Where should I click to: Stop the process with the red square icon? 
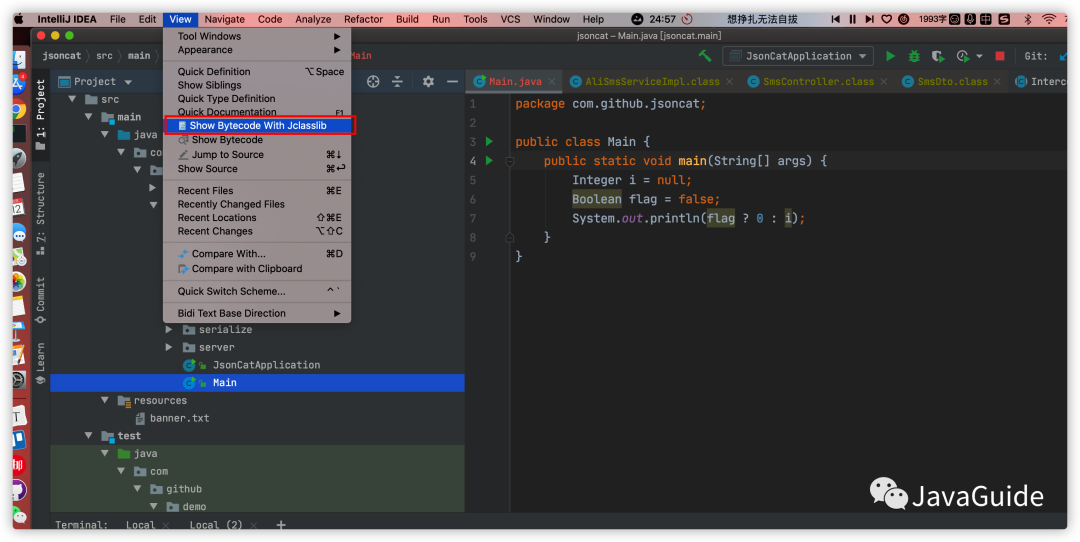(x=1000, y=56)
